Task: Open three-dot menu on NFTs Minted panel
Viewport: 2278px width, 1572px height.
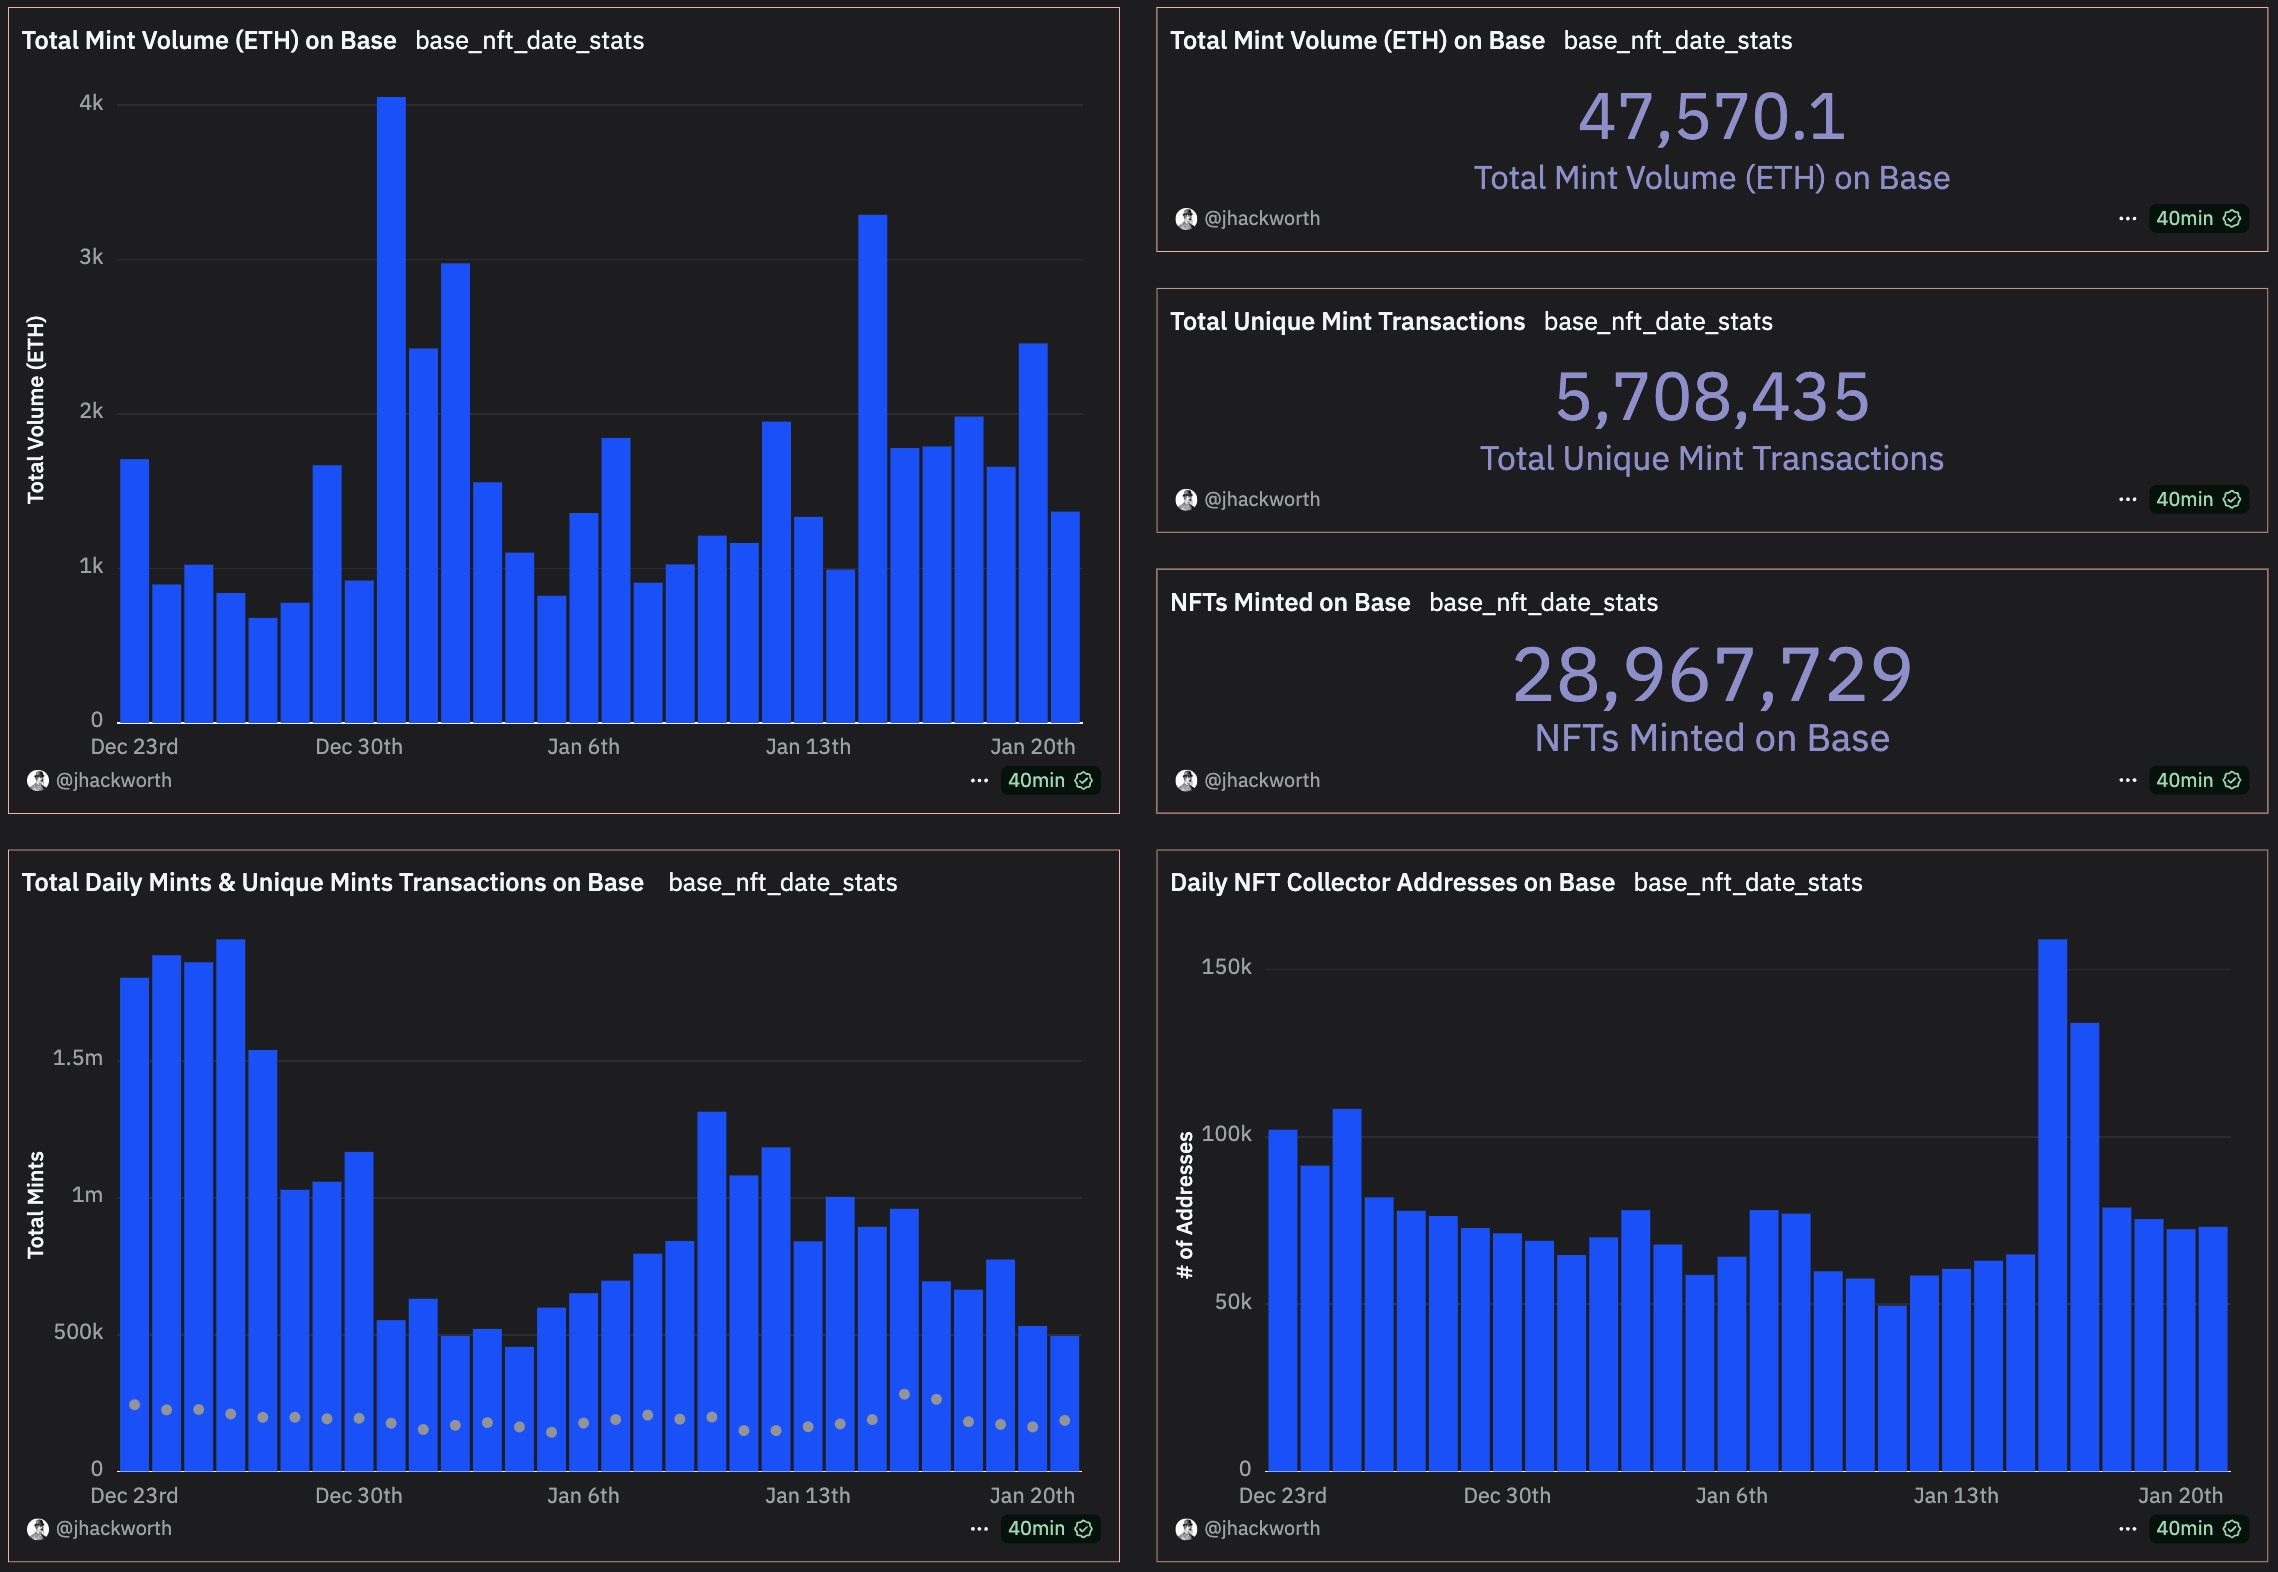Action: point(2127,780)
